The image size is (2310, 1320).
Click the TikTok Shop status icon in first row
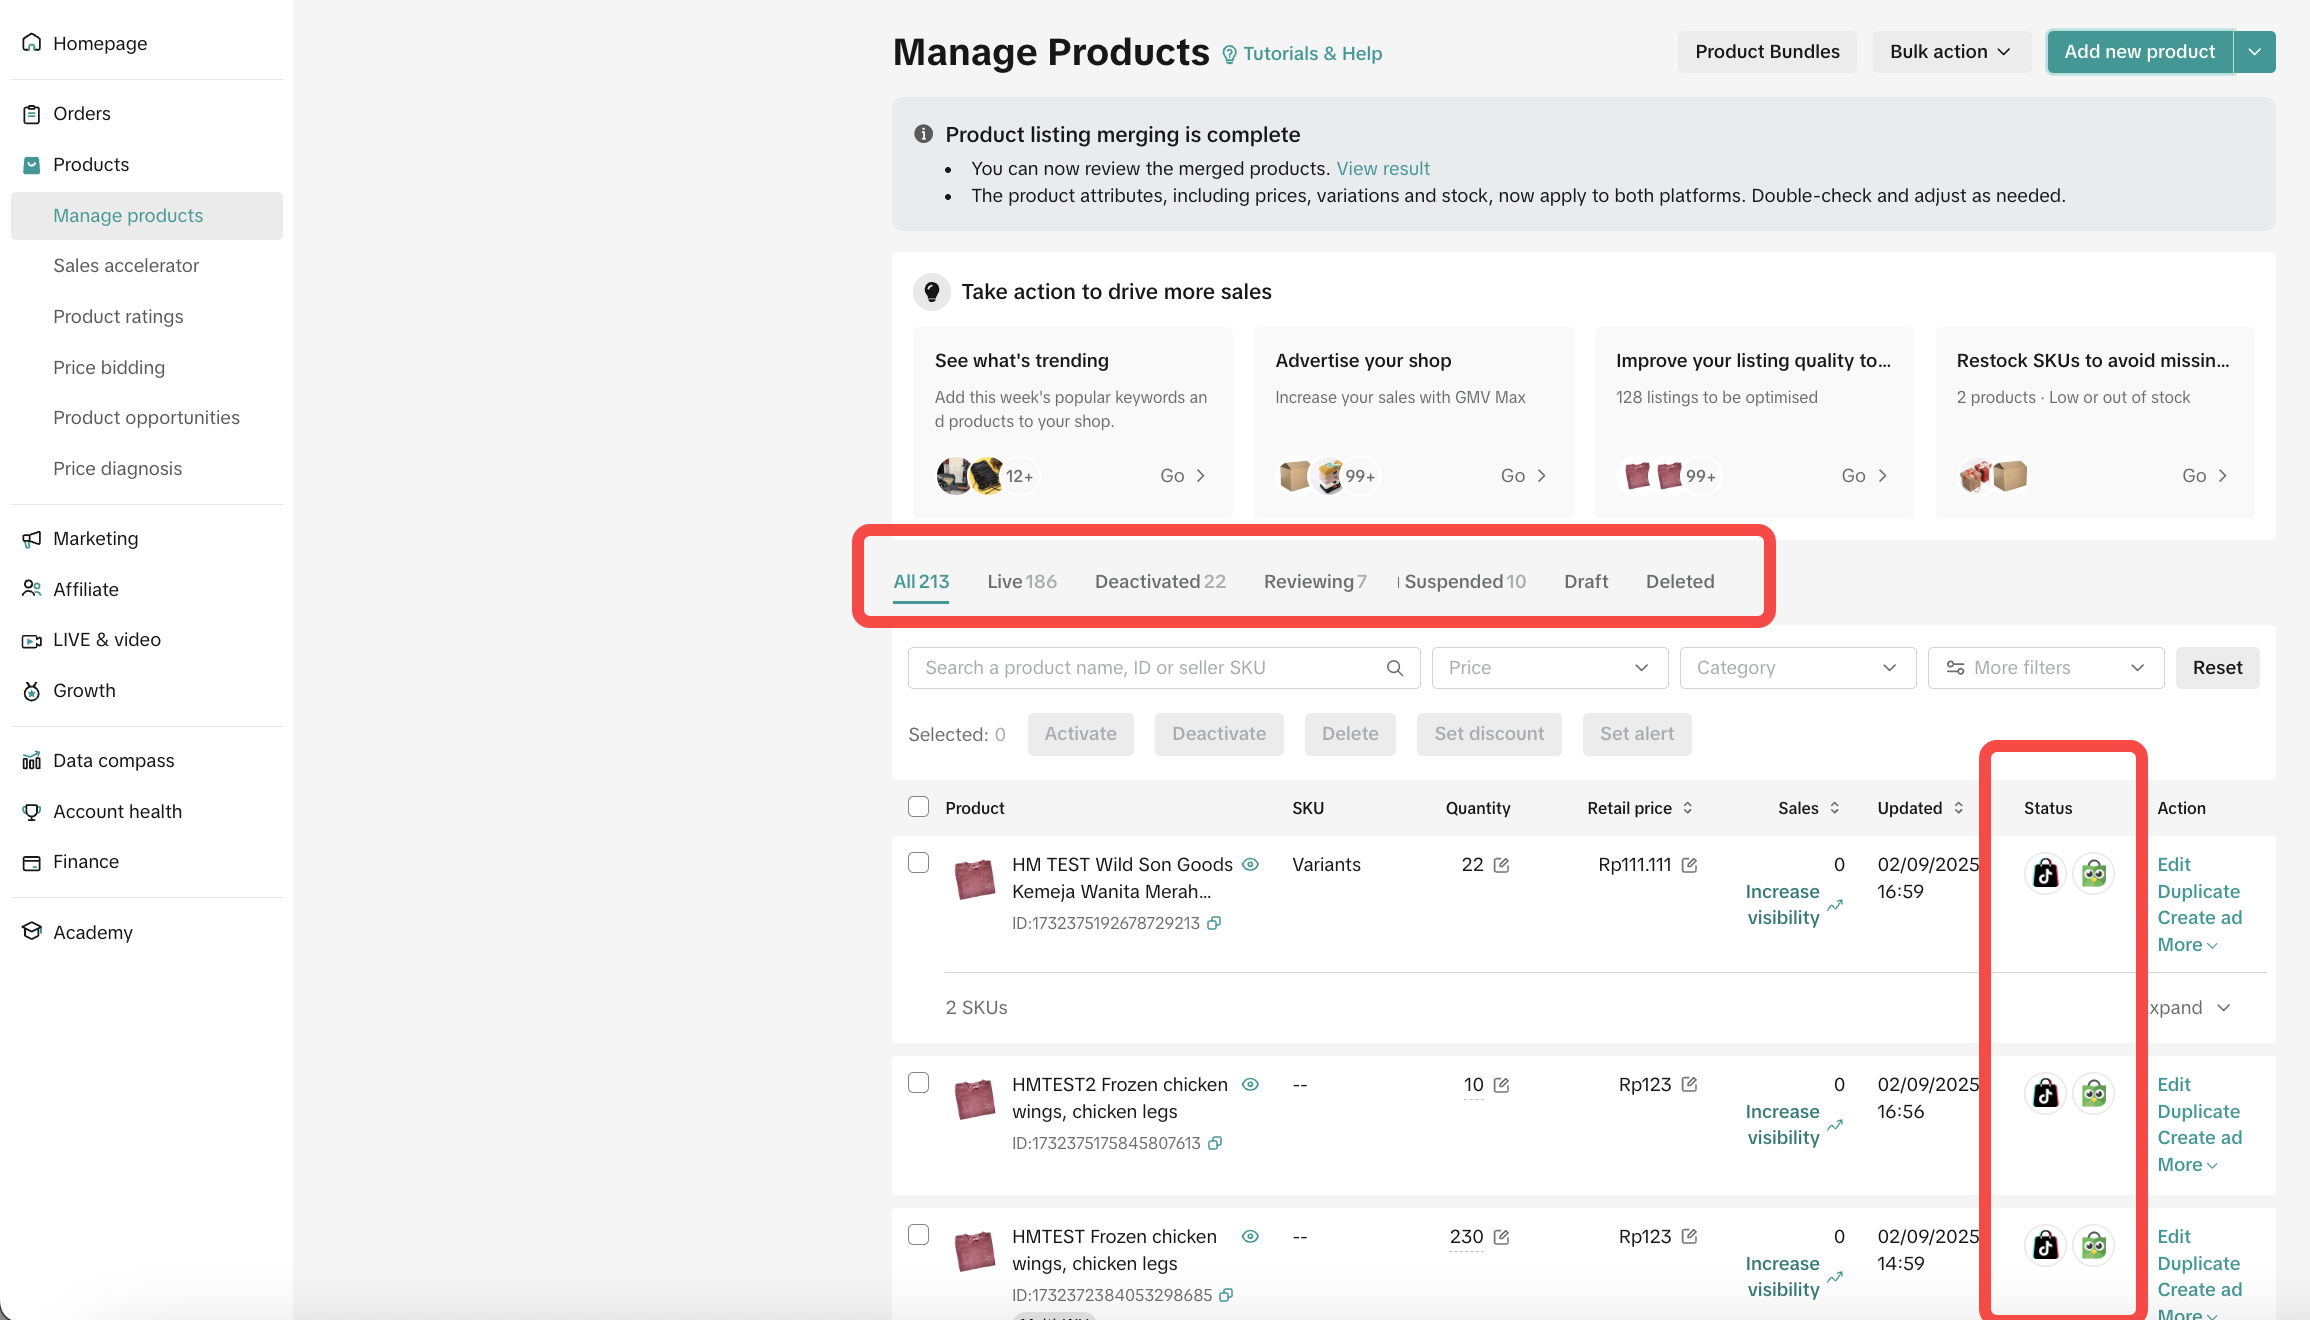click(2045, 874)
